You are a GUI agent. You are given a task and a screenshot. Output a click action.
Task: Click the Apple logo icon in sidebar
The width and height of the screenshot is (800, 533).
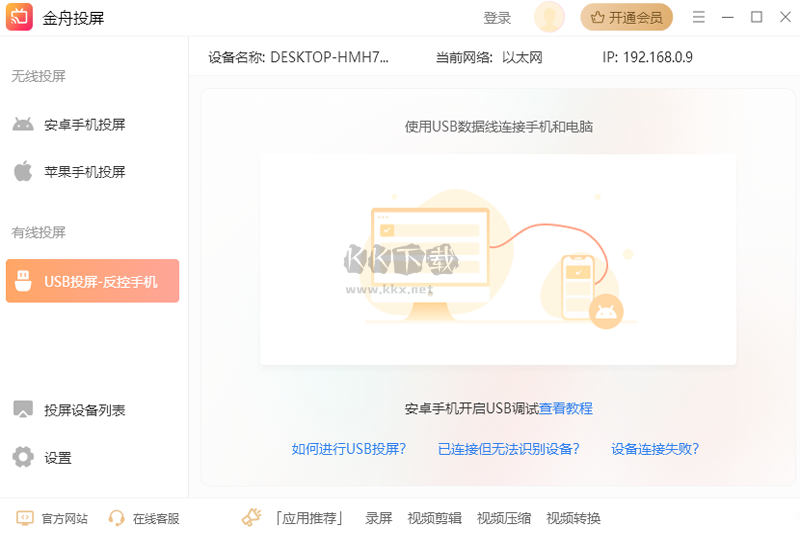(23, 171)
